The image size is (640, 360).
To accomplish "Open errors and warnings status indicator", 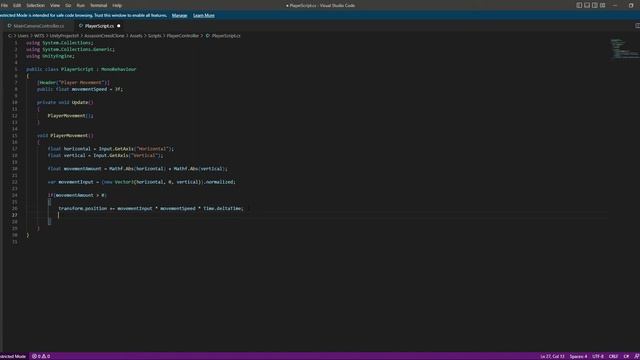I will tap(41, 356).
